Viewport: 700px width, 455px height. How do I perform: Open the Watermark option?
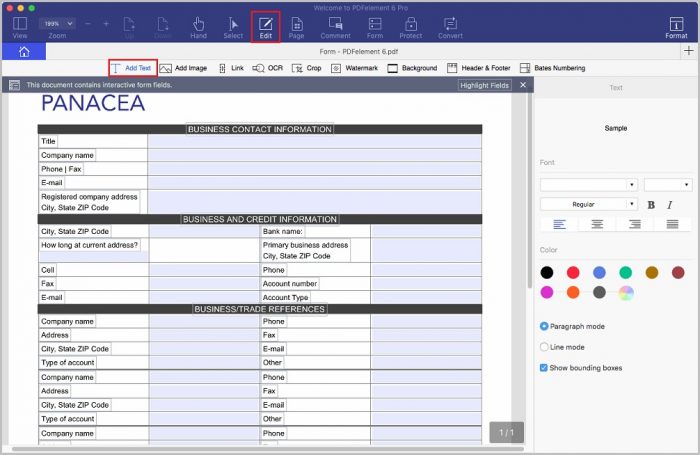354,68
